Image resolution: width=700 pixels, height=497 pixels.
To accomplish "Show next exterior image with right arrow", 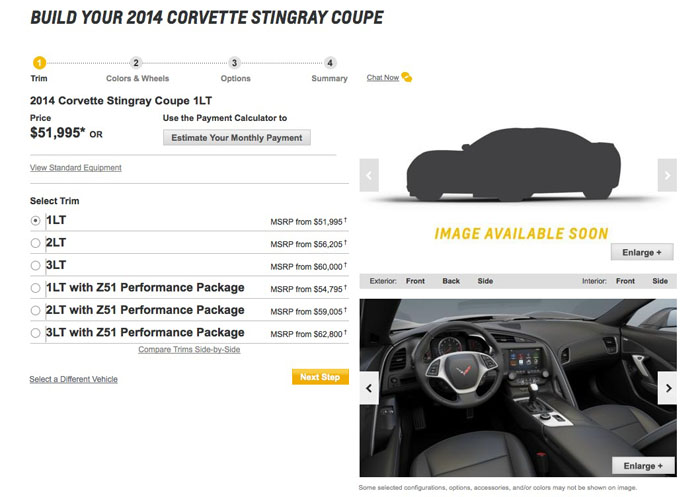I will 667,175.
